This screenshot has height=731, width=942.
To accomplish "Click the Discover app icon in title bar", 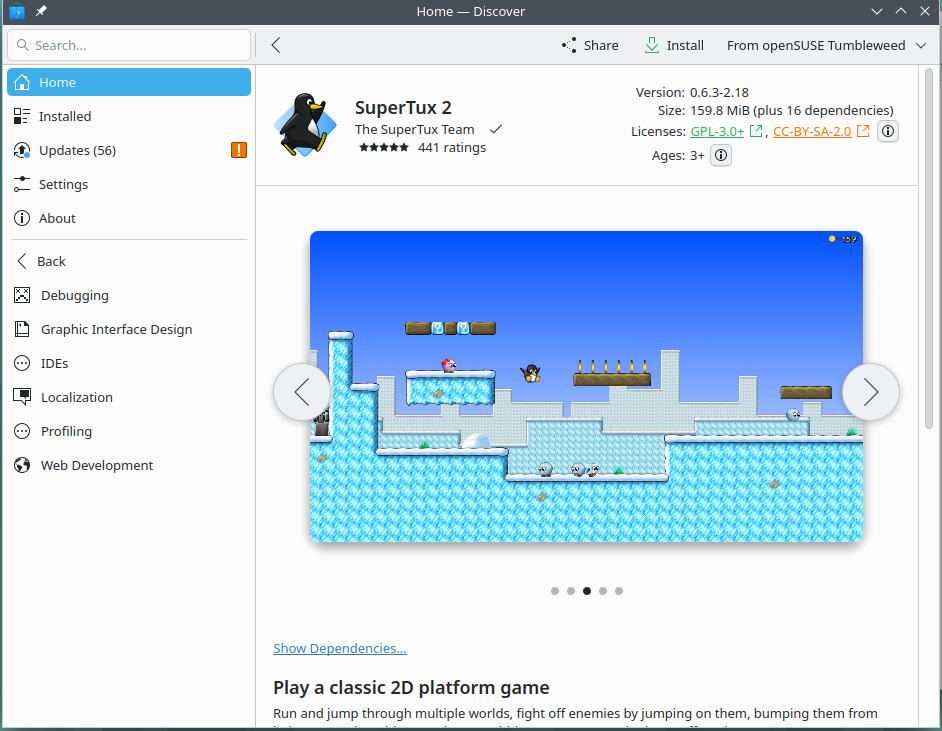I will pos(17,11).
